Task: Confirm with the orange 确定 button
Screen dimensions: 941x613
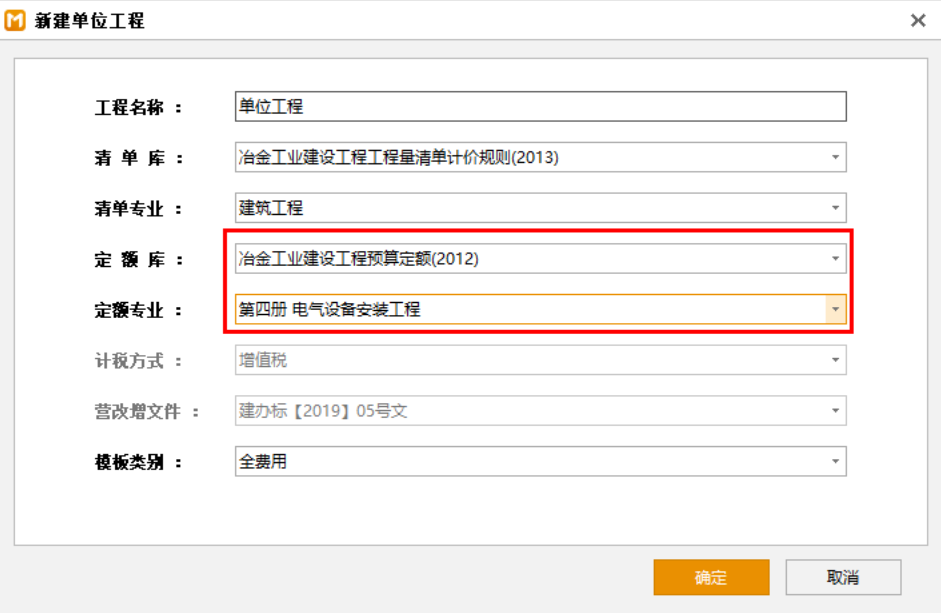Action: click(711, 577)
